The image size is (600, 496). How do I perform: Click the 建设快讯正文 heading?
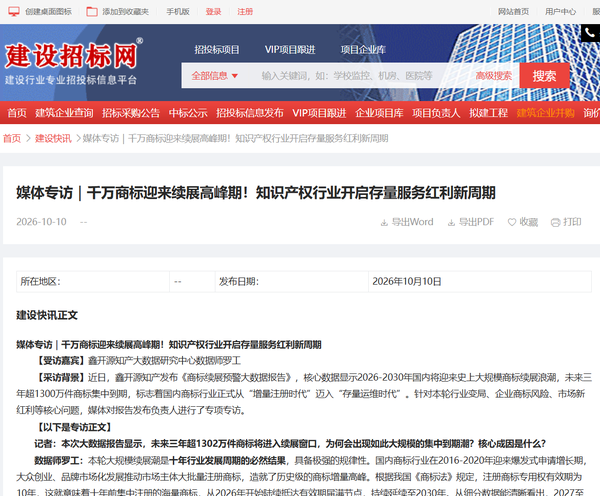point(47,315)
